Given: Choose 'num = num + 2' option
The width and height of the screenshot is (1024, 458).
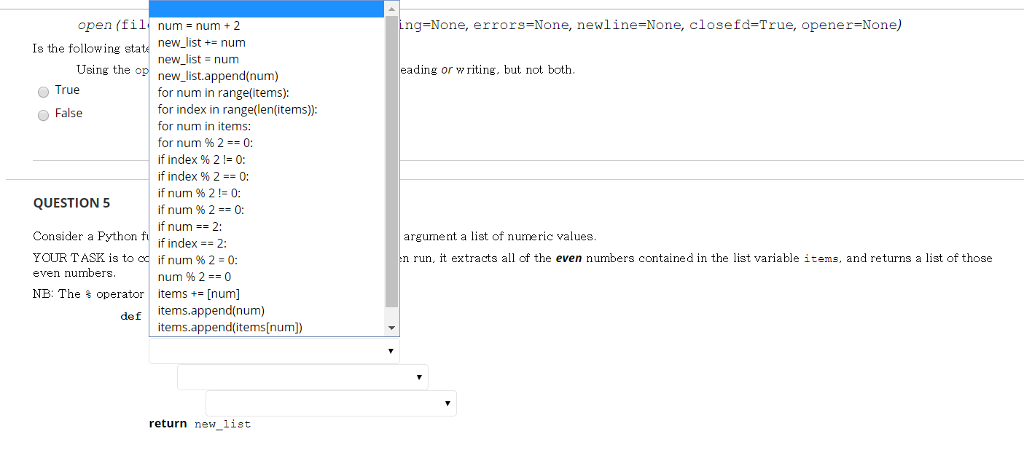Looking at the screenshot, I should point(267,25).
